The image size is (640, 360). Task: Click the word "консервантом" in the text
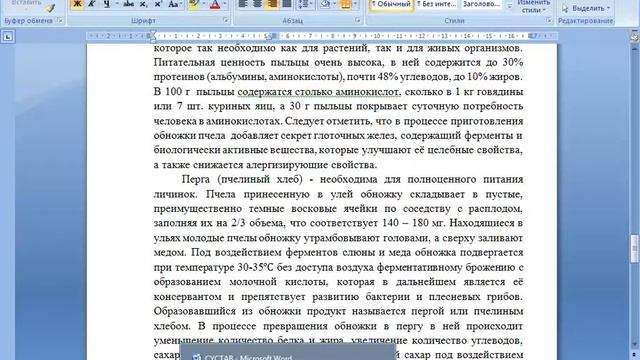(x=188, y=297)
